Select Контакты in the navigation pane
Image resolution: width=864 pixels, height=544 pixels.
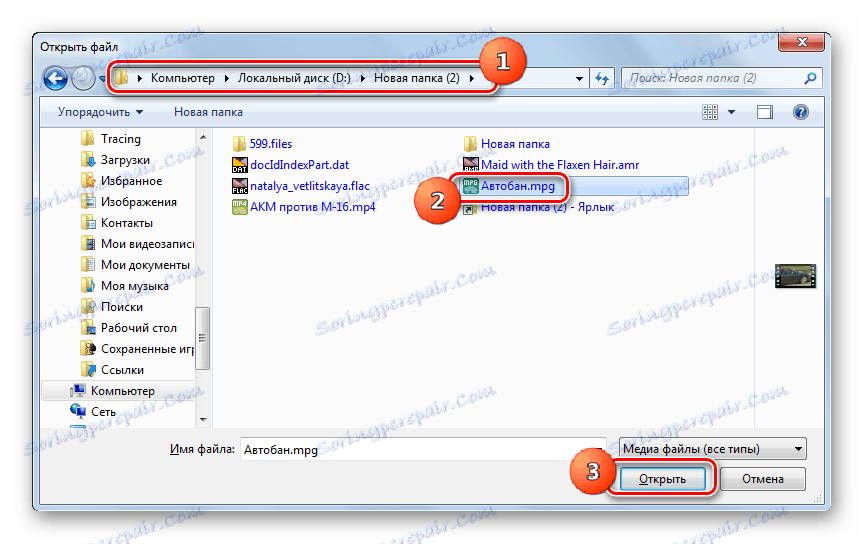127,223
